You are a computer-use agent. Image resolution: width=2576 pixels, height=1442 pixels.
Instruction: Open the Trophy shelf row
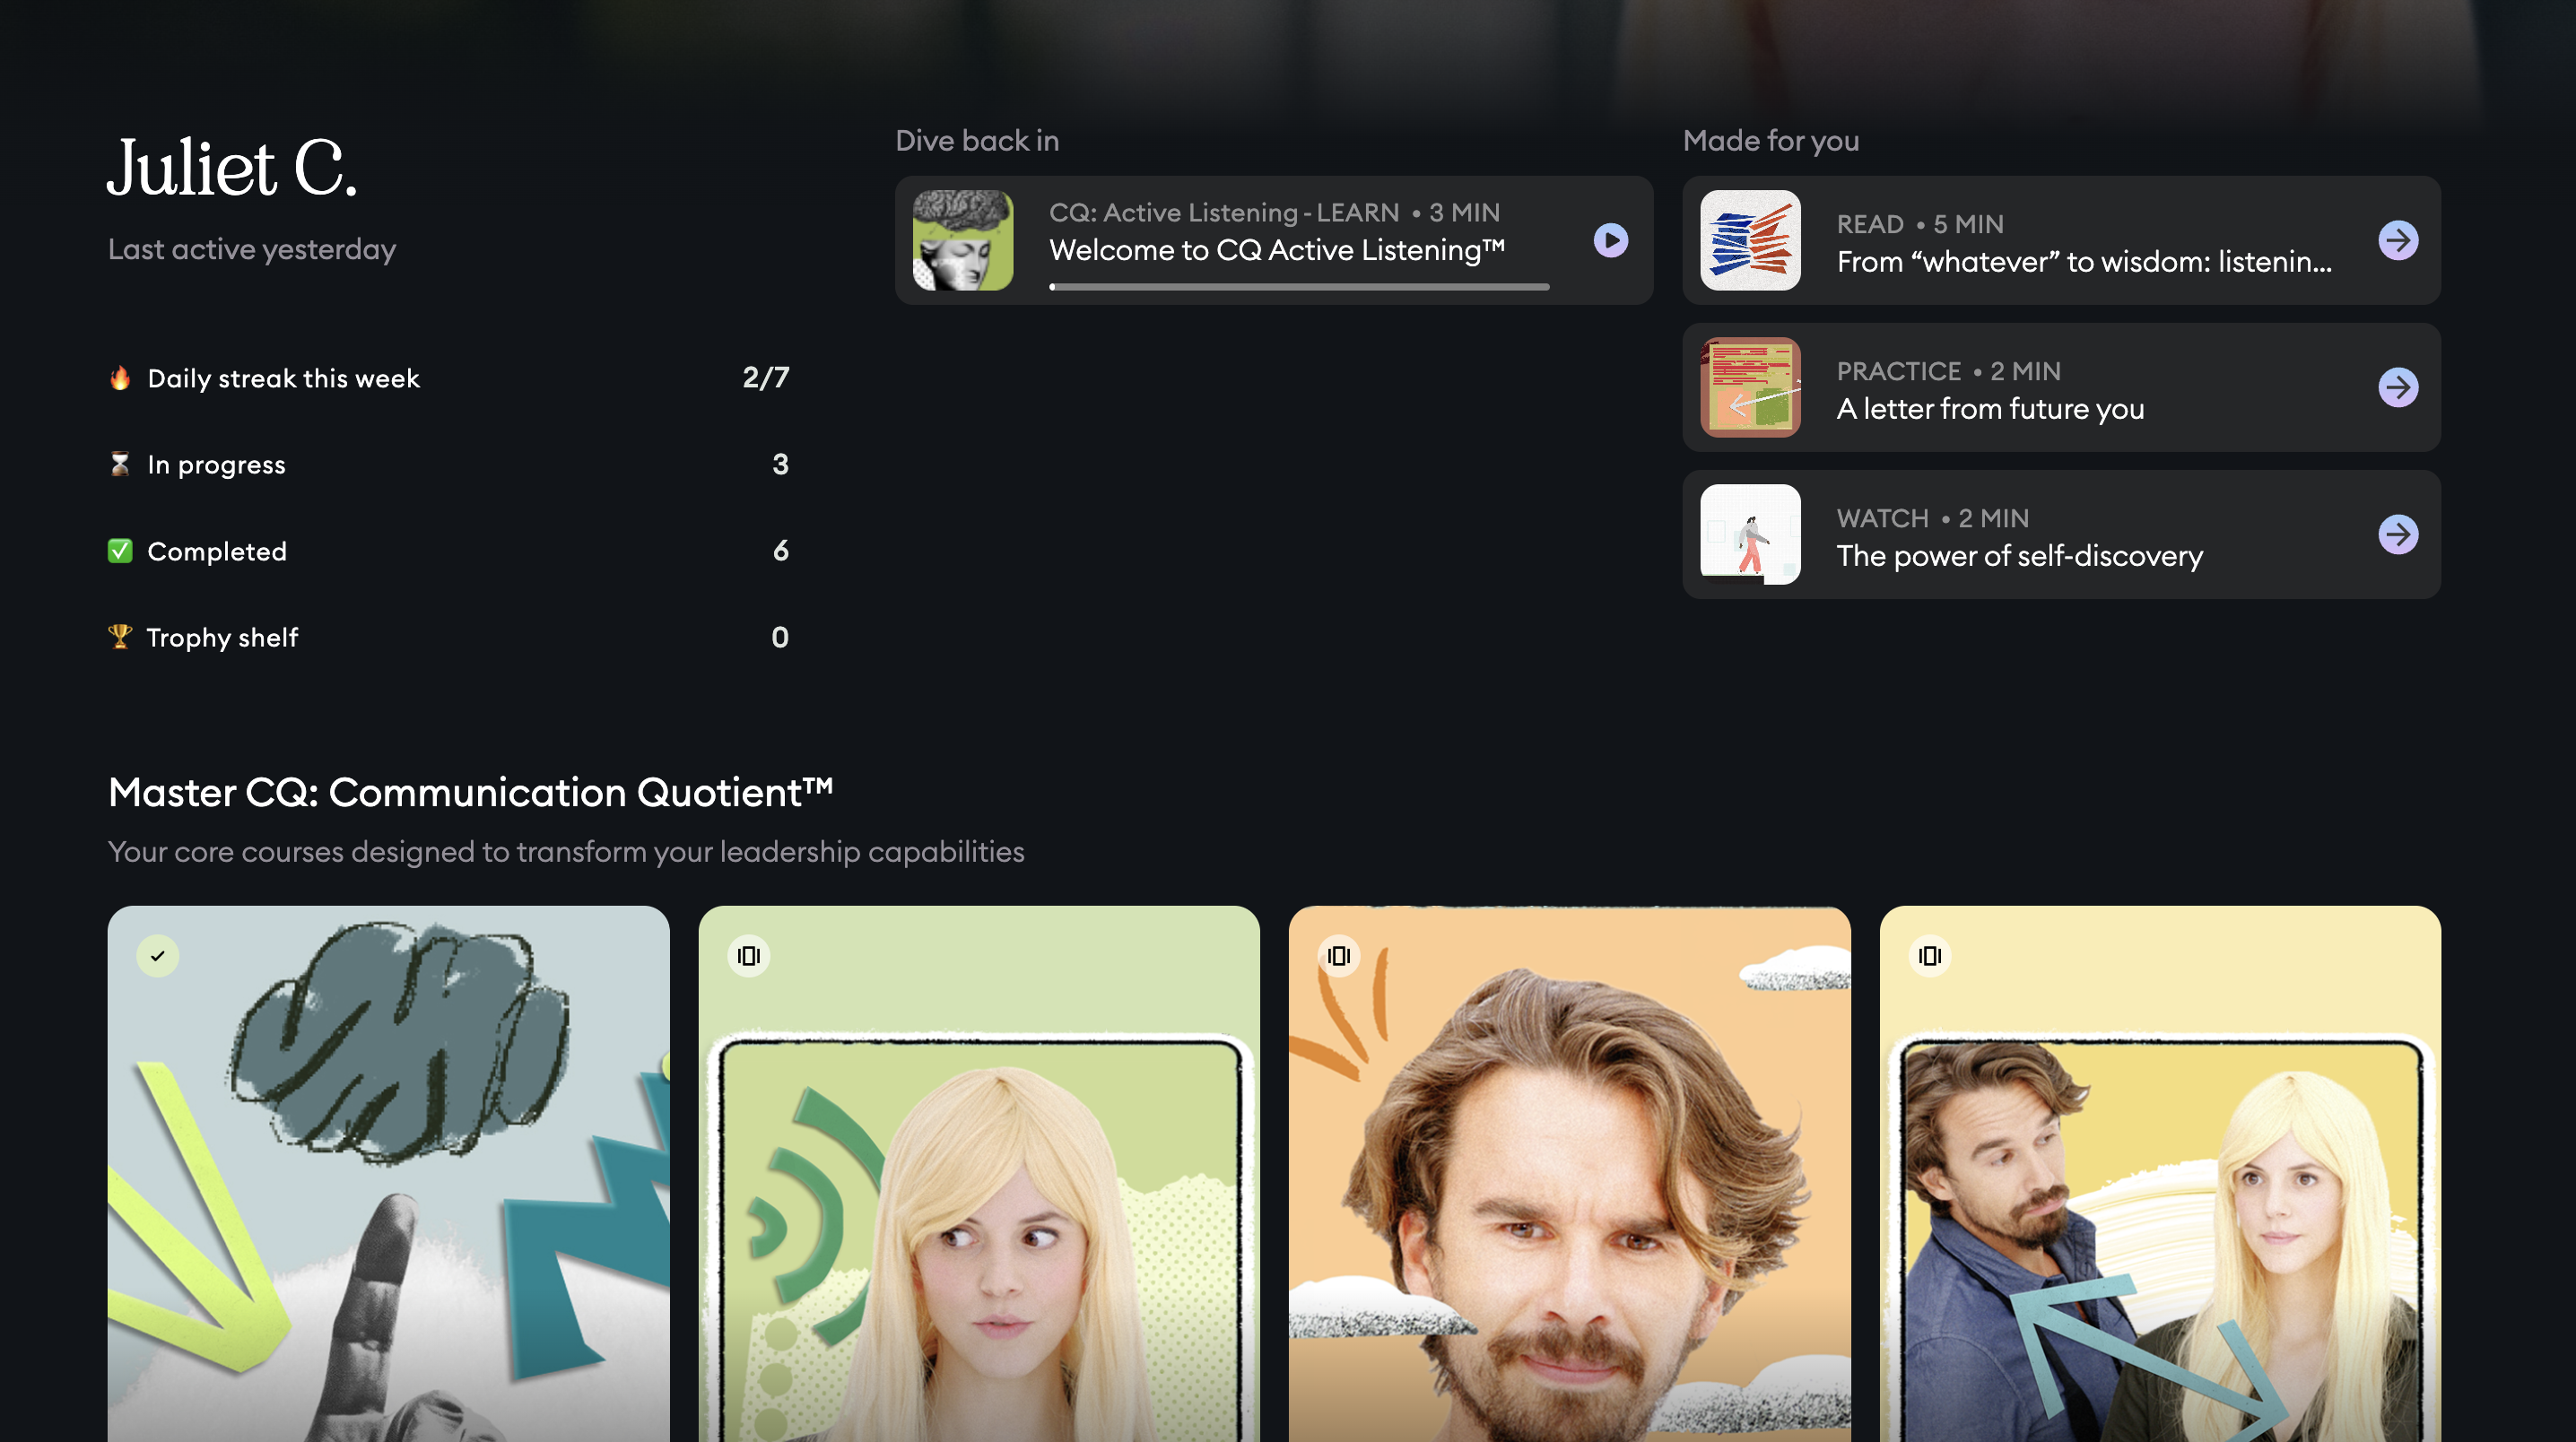tap(448, 637)
